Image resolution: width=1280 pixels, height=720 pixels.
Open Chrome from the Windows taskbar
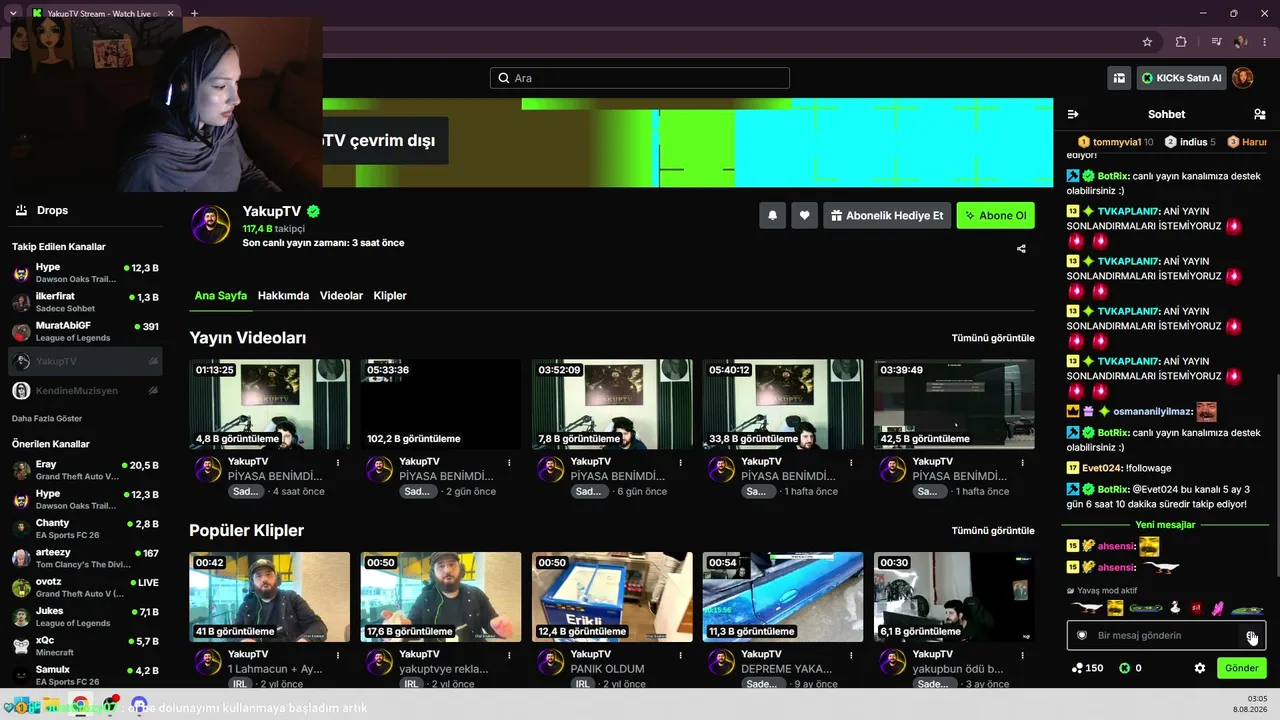(x=80, y=705)
